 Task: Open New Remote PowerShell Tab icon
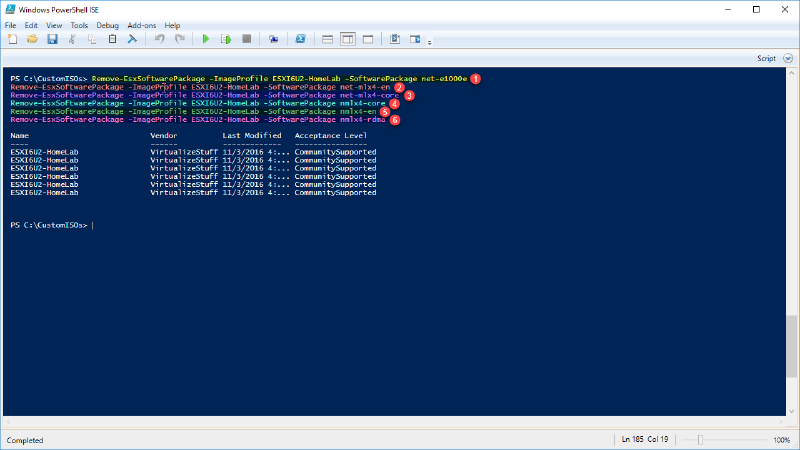273,39
